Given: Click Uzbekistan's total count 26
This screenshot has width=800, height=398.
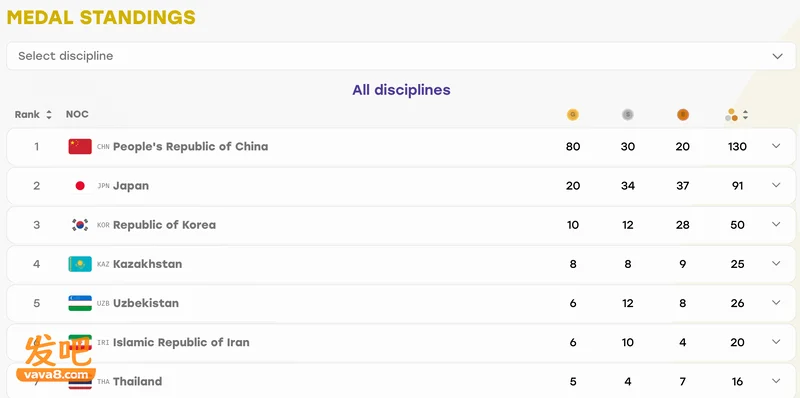Looking at the screenshot, I should pyautogui.click(x=737, y=303).
